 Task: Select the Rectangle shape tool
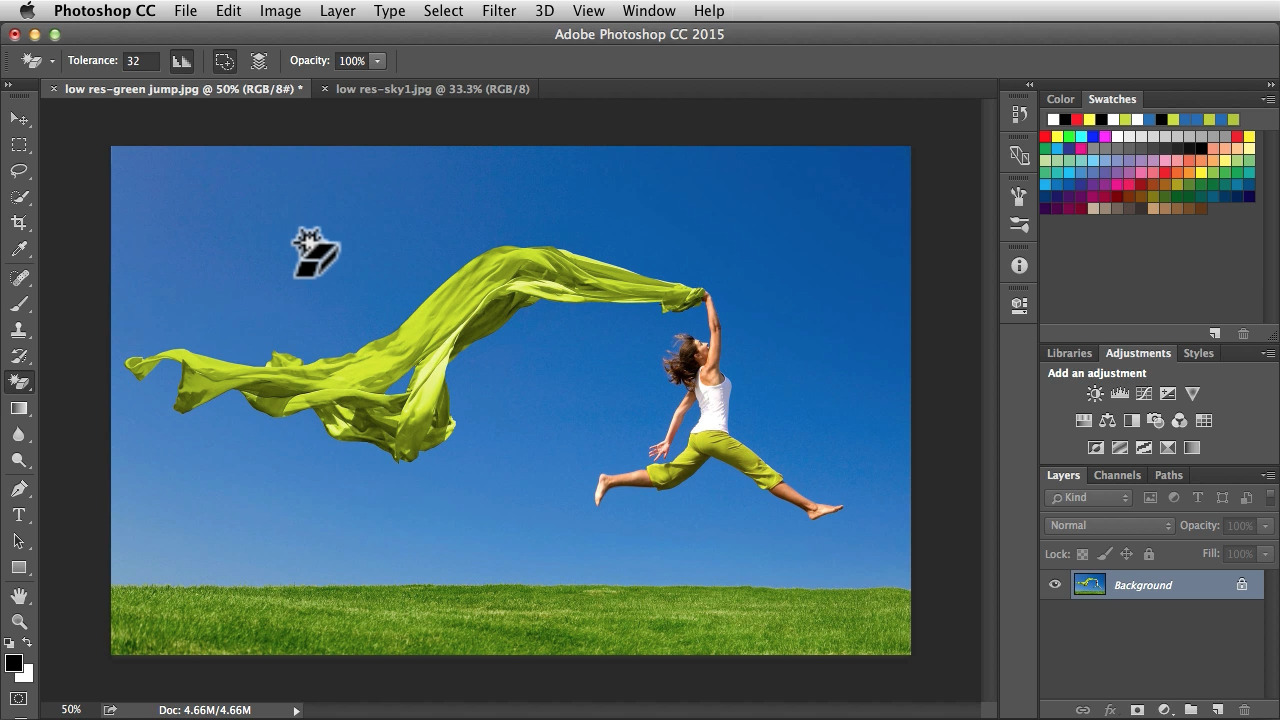(19, 567)
